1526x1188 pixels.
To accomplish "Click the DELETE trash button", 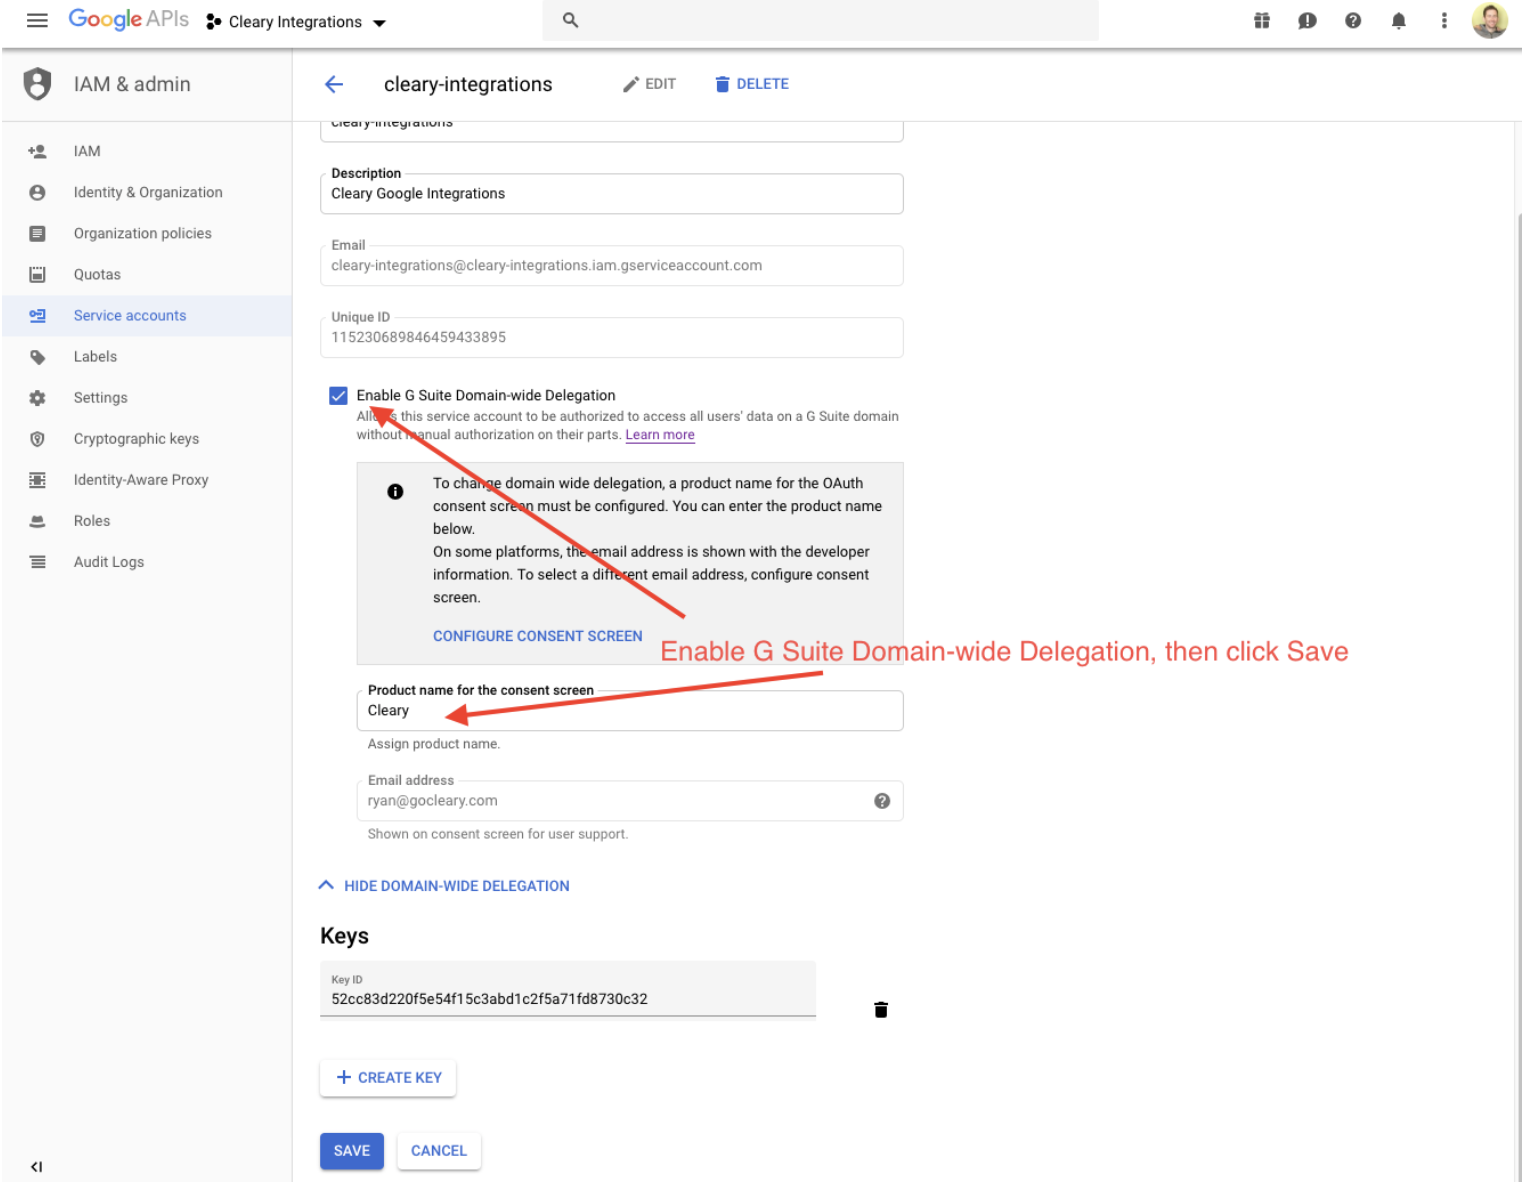I will pos(752,84).
